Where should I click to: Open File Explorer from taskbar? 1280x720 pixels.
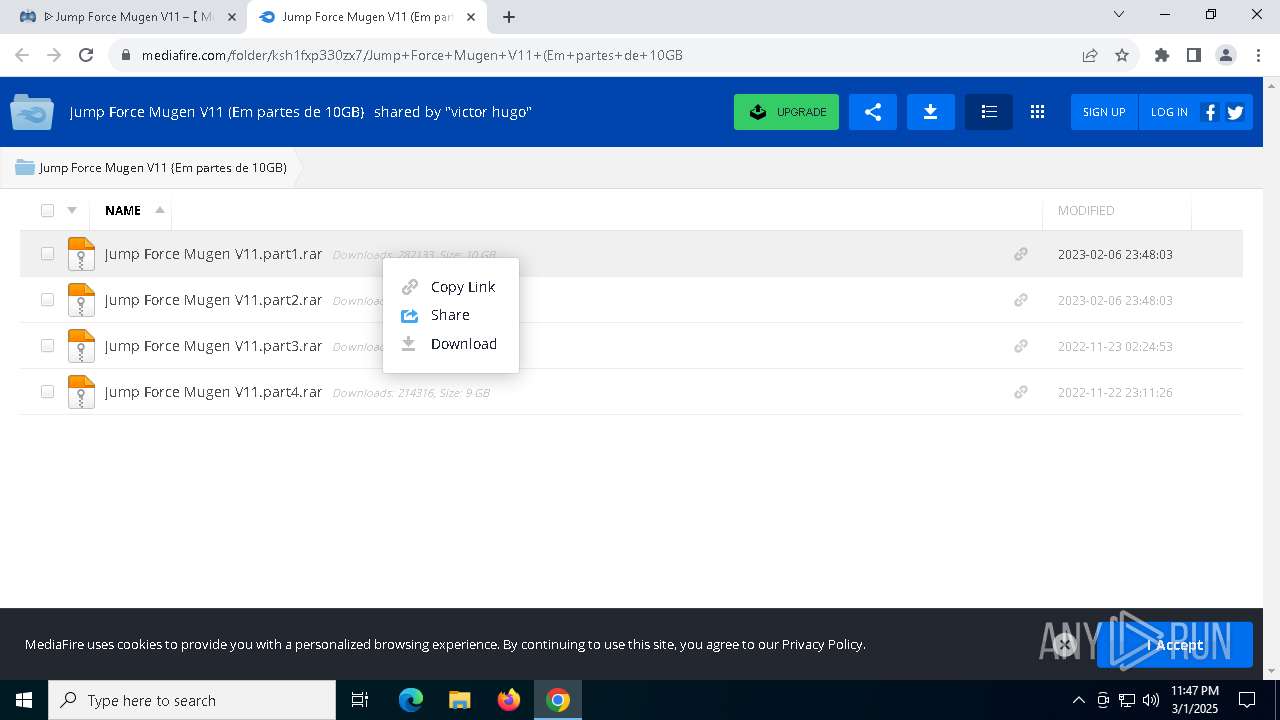coord(460,700)
